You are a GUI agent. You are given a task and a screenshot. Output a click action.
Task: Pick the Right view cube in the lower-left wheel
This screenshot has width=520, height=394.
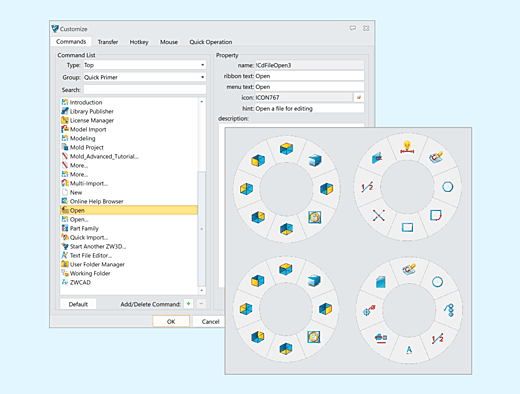pyautogui.click(x=325, y=309)
